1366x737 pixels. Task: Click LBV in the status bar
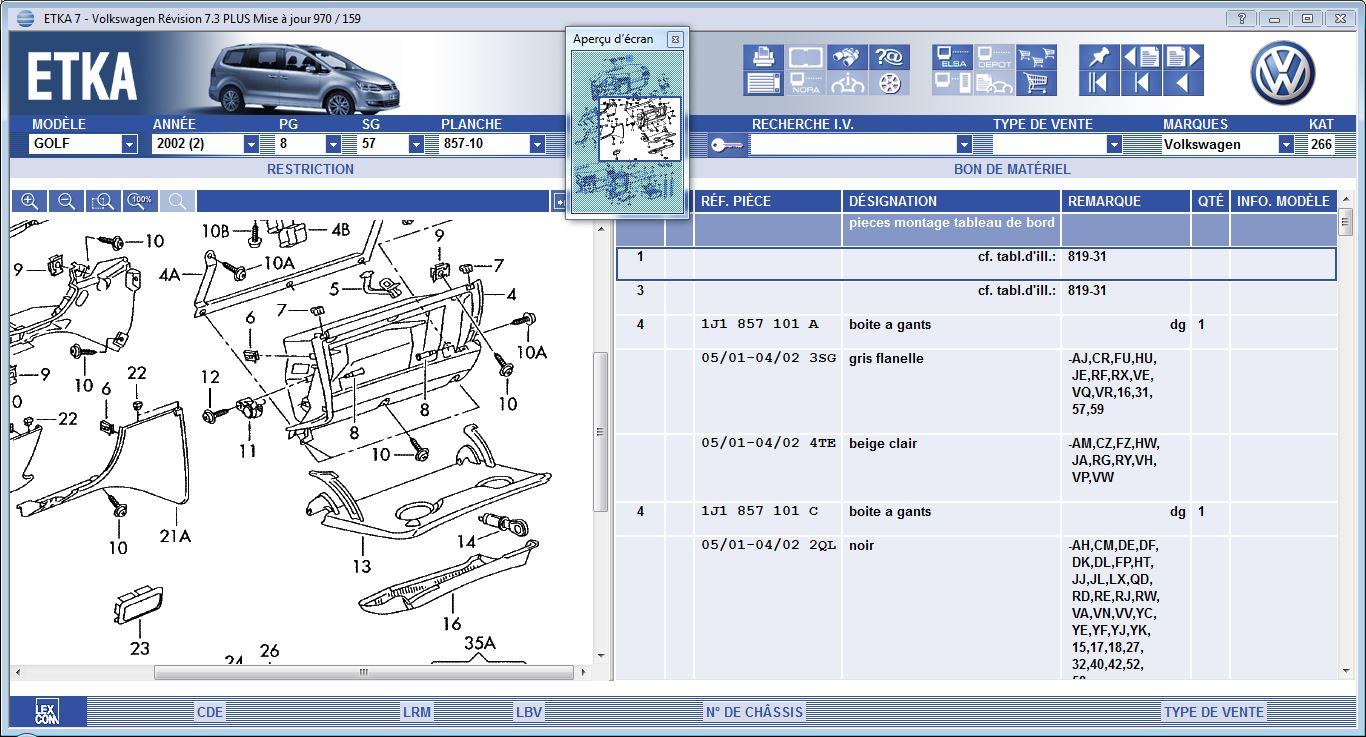(x=529, y=712)
